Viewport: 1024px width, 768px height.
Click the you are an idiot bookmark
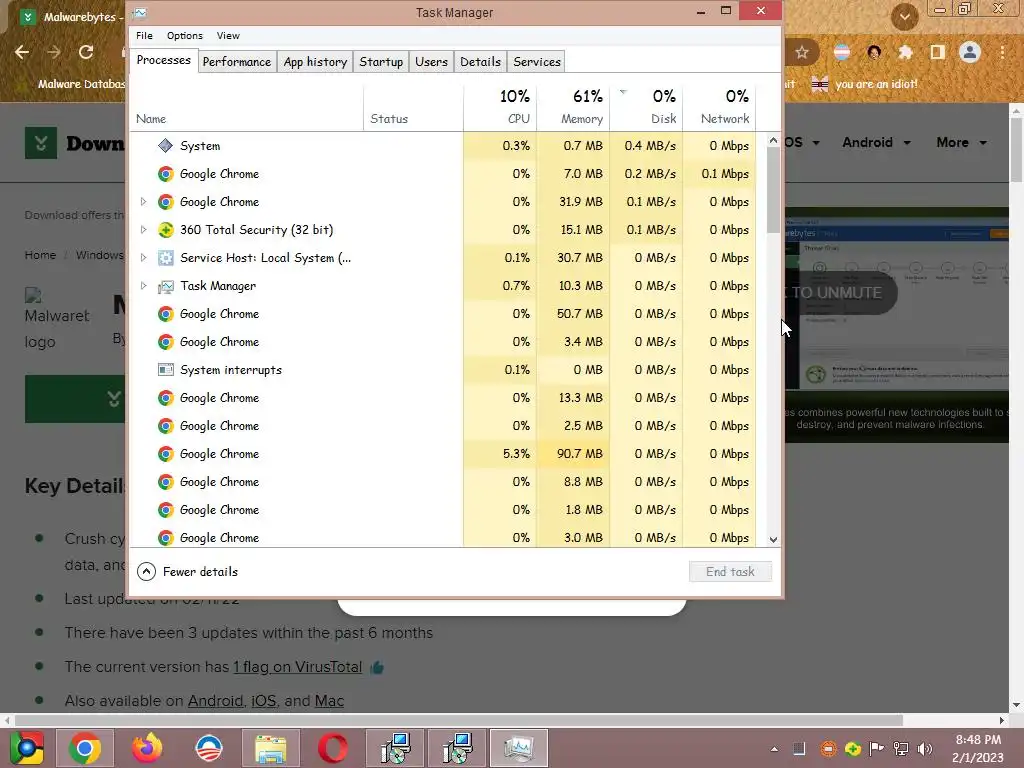[865, 84]
